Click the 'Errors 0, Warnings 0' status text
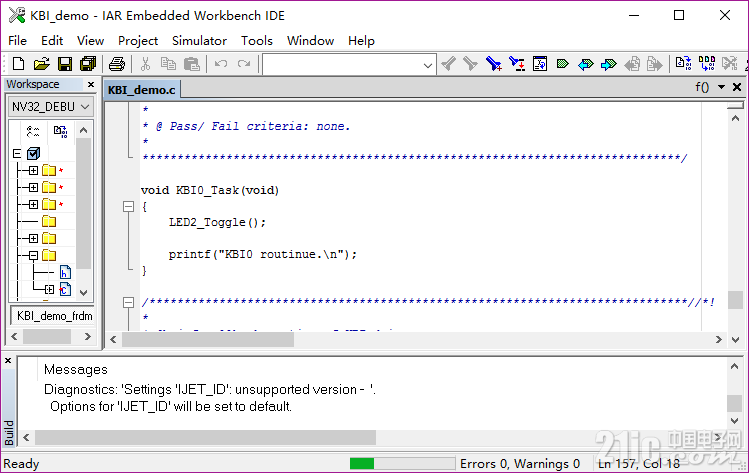This screenshot has width=749, height=473. pos(520,463)
